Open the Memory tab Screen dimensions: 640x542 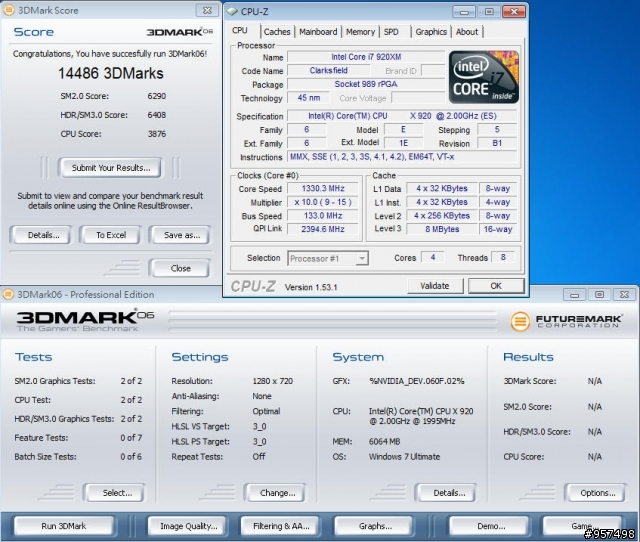pyautogui.click(x=360, y=31)
